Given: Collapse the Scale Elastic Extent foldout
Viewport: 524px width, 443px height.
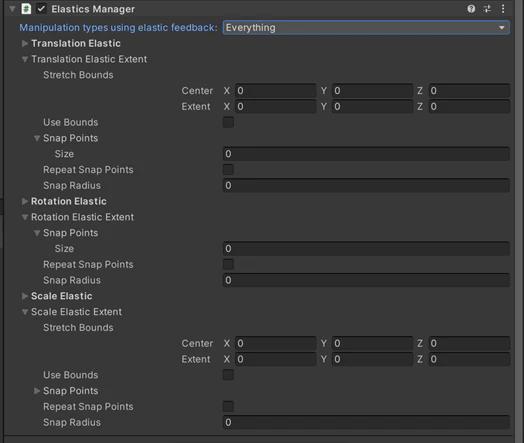Looking at the screenshot, I should coord(25,312).
